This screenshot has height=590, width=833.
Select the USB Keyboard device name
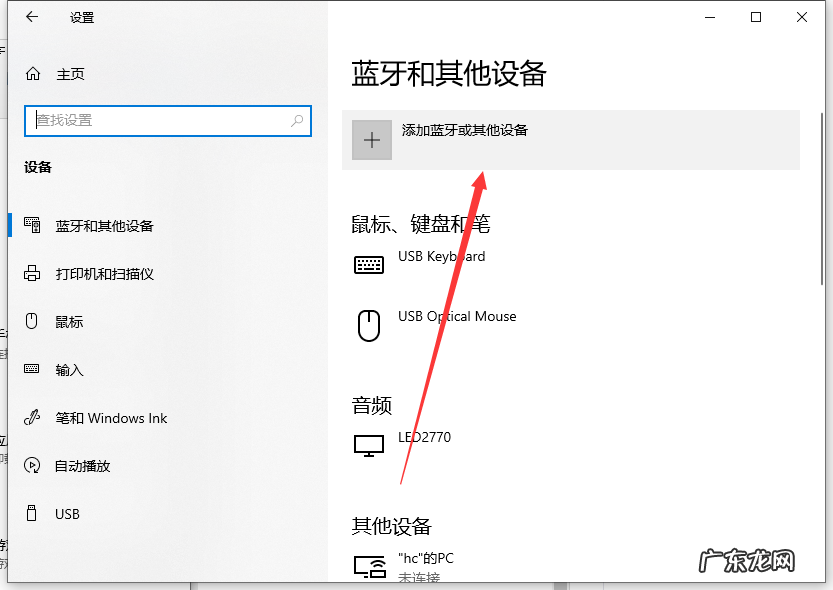(441, 256)
